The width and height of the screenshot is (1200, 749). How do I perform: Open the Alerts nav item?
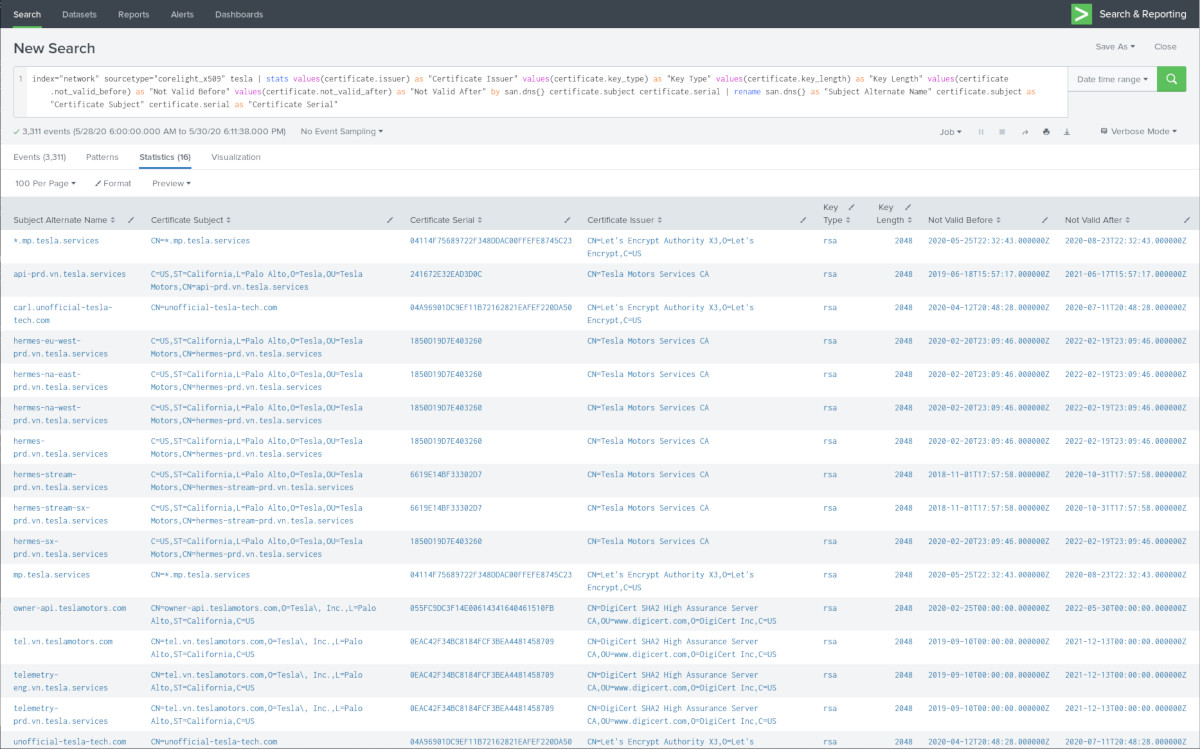pos(182,14)
